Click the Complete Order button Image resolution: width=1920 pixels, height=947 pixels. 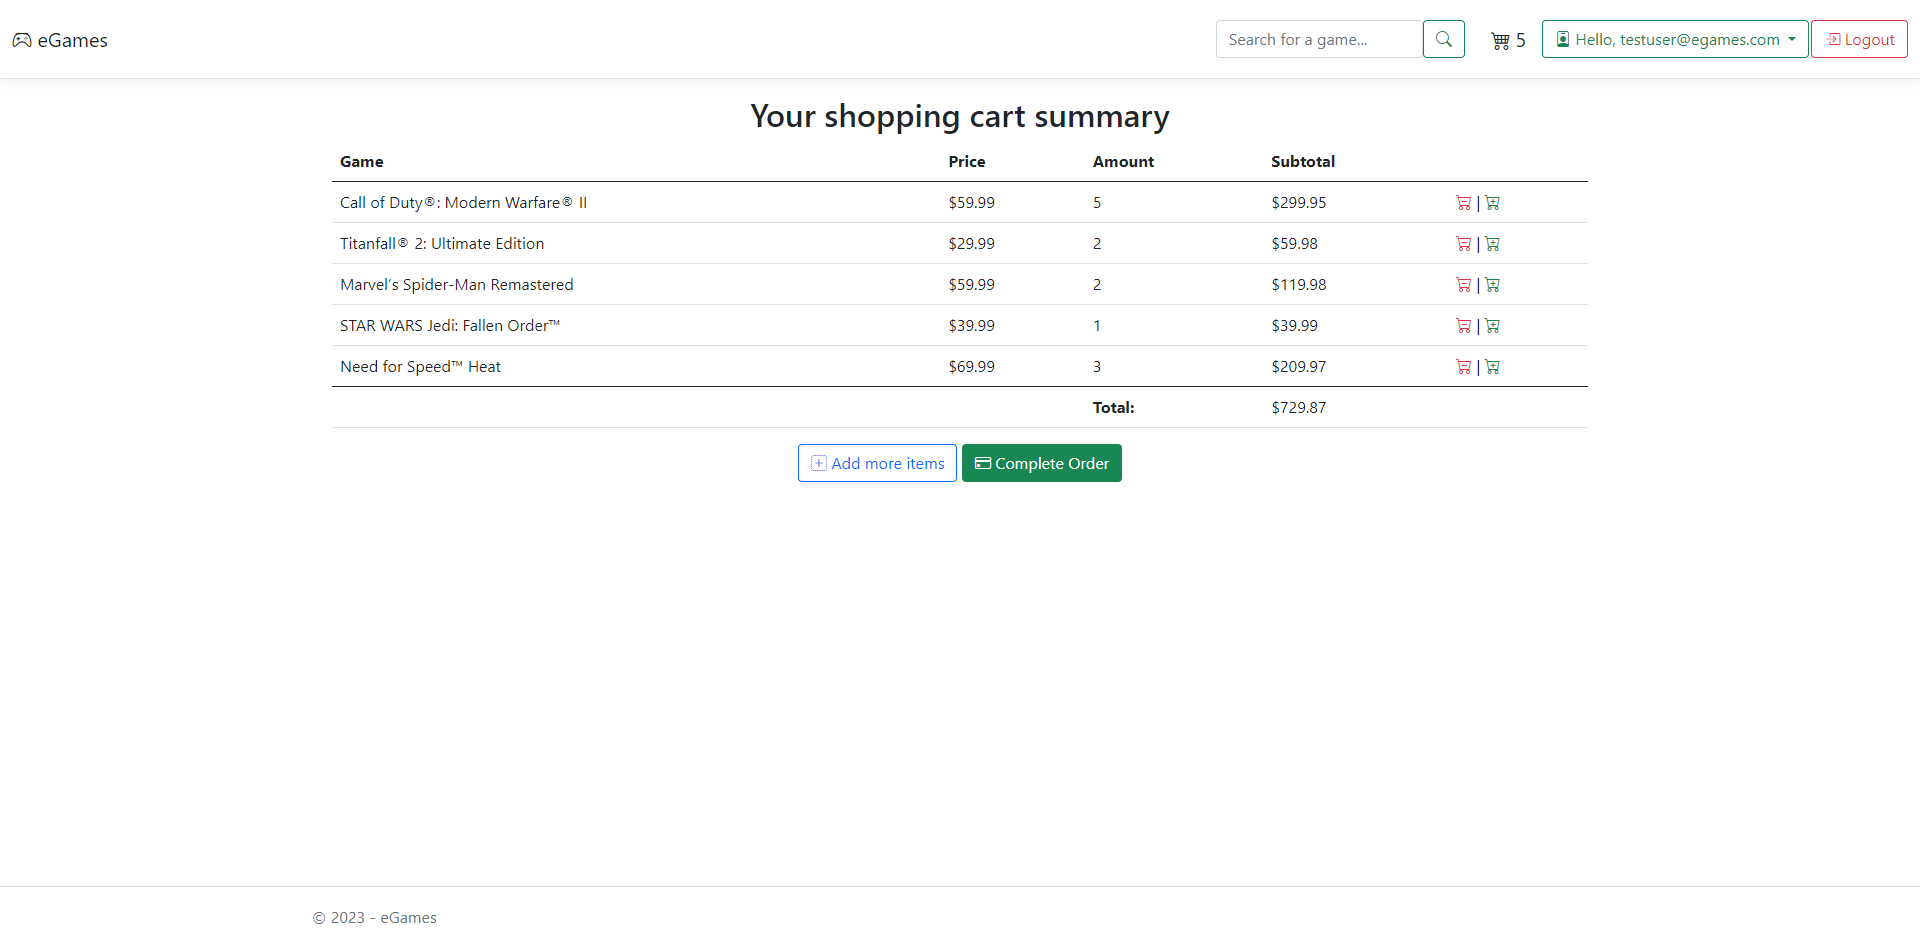click(1041, 463)
